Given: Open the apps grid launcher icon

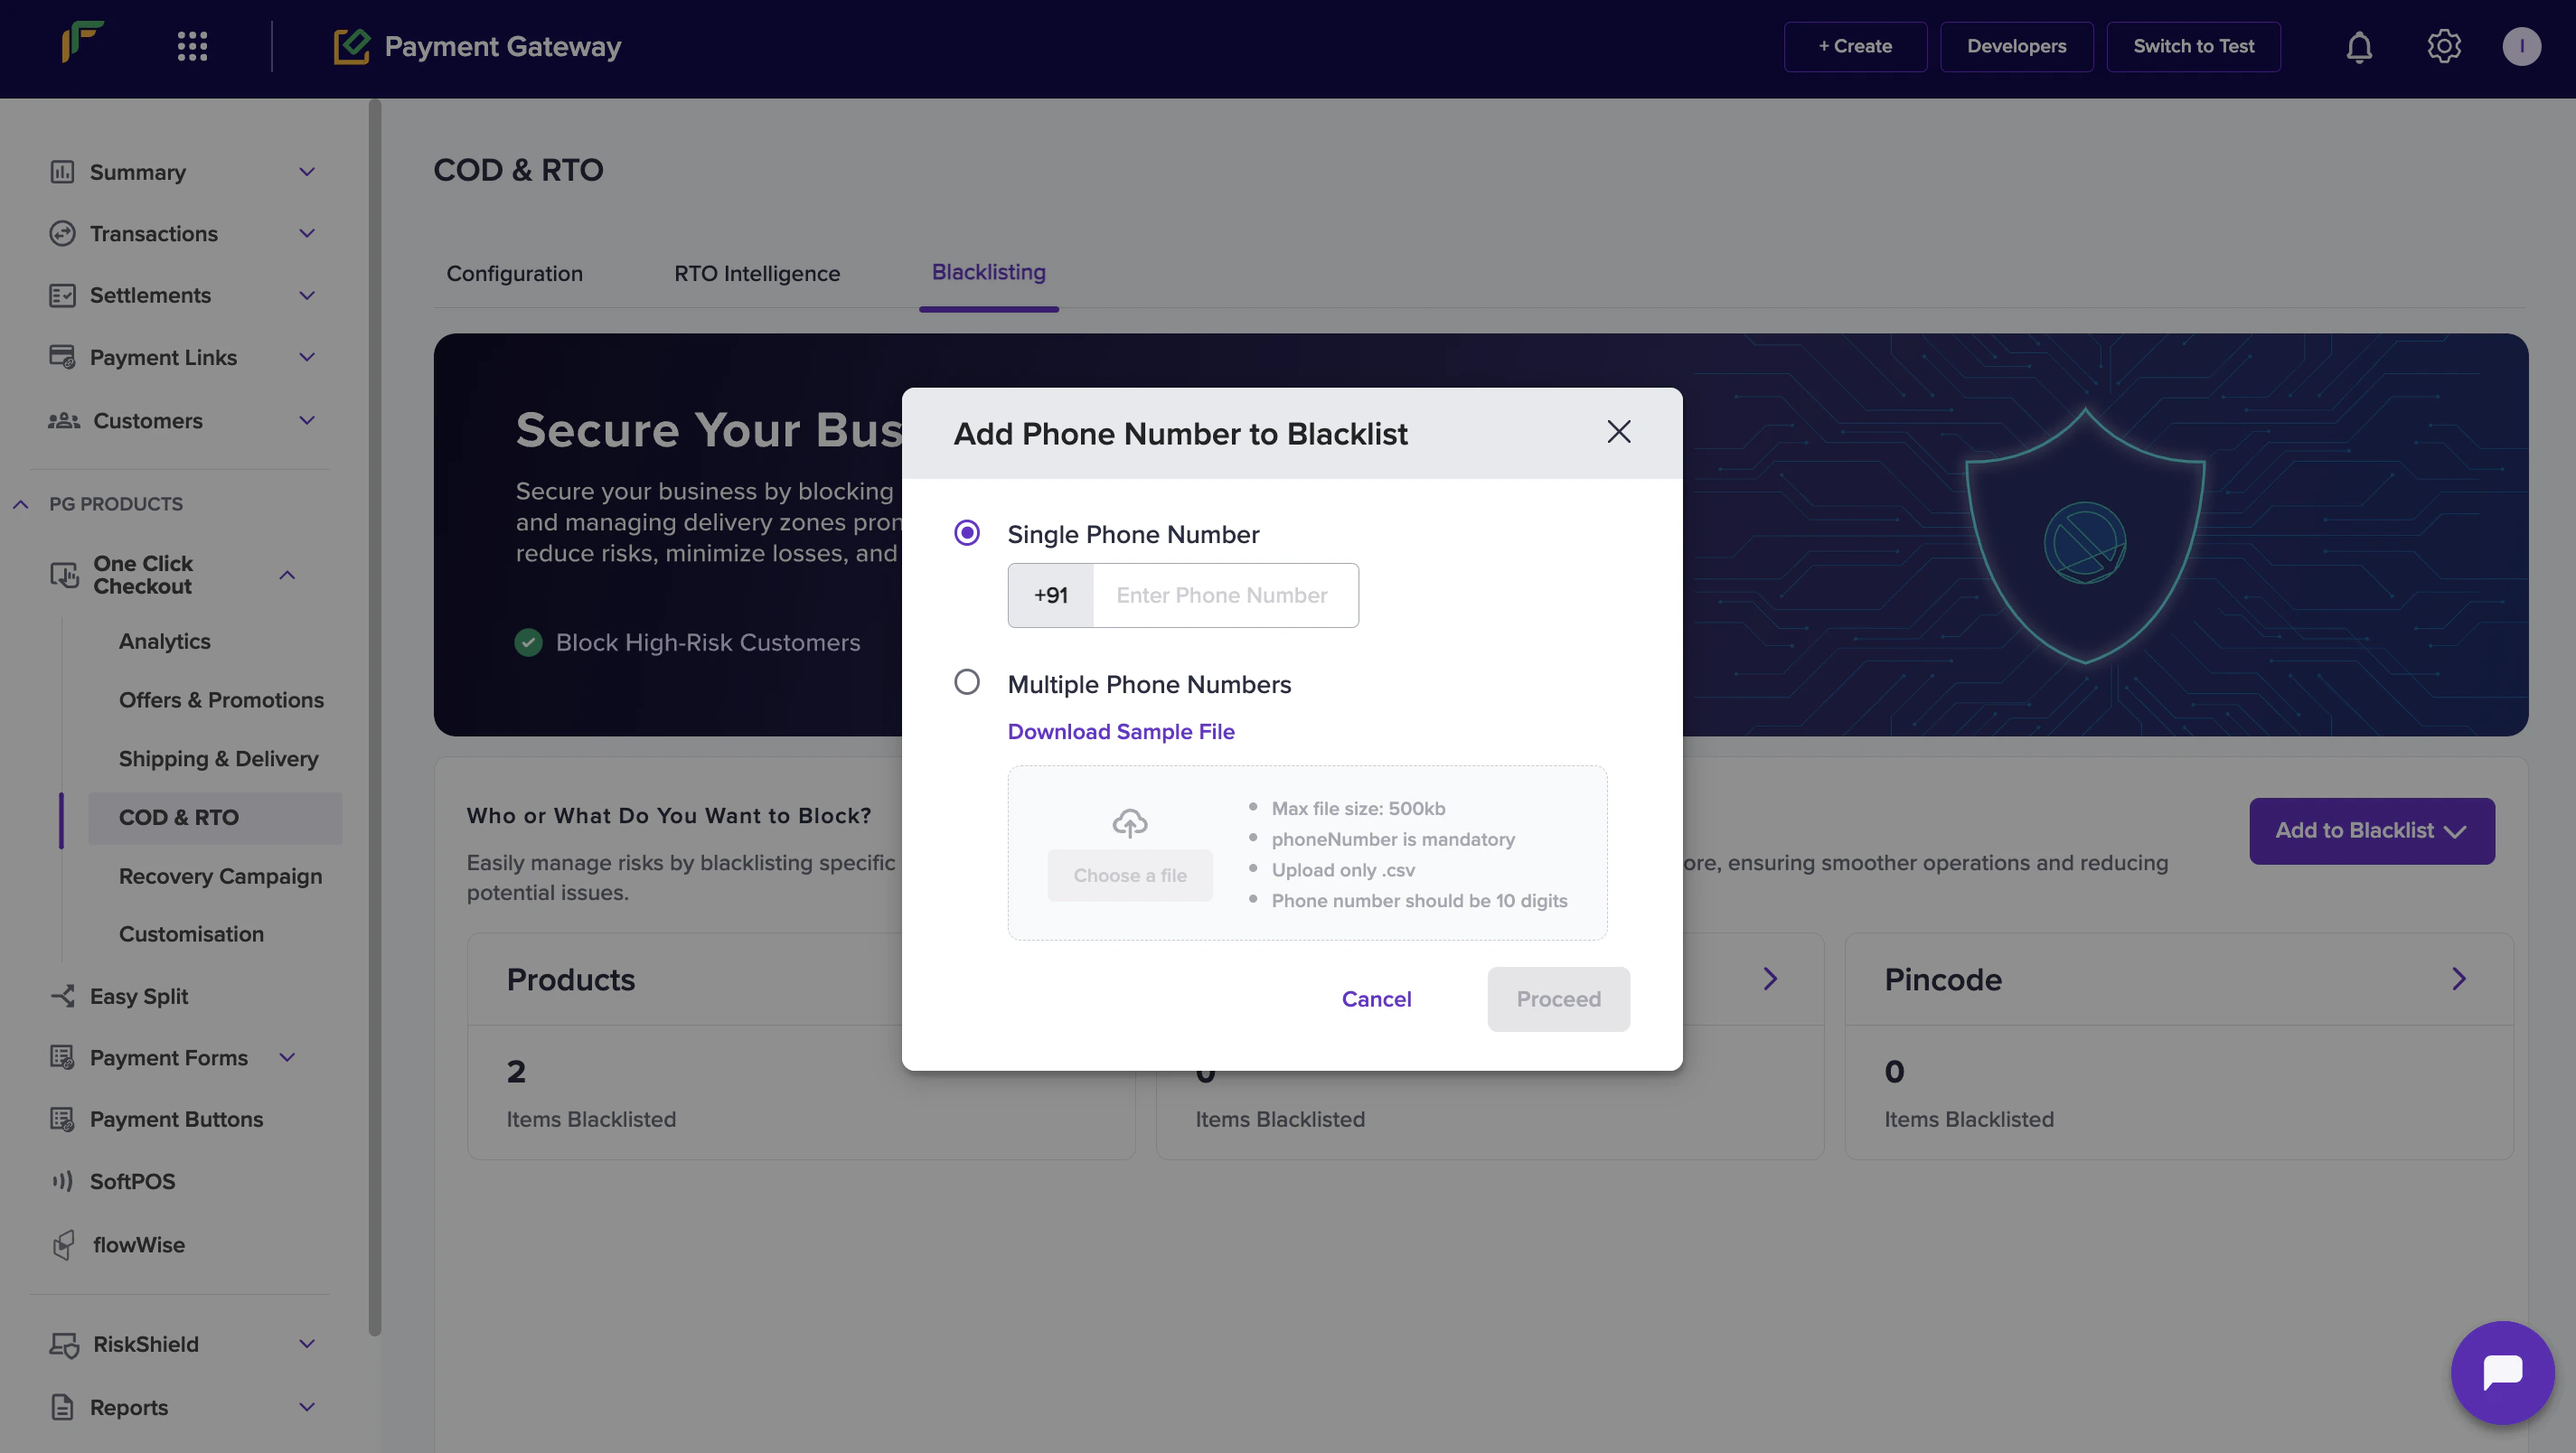Looking at the screenshot, I should click(192, 47).
